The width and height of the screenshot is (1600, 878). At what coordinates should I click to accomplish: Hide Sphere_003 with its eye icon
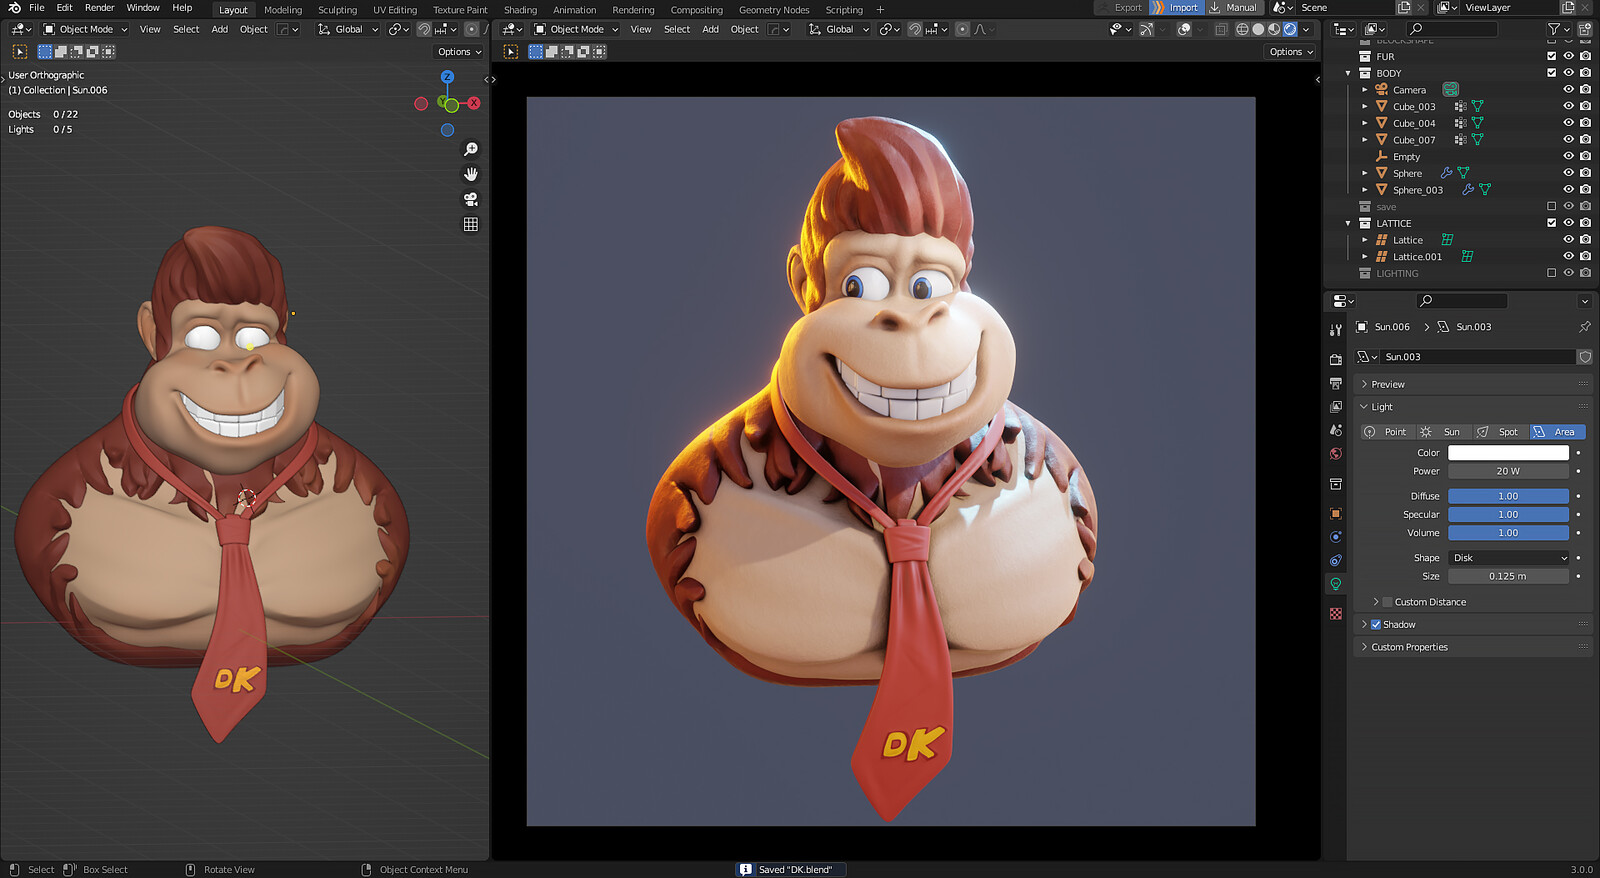point(1568,189)
